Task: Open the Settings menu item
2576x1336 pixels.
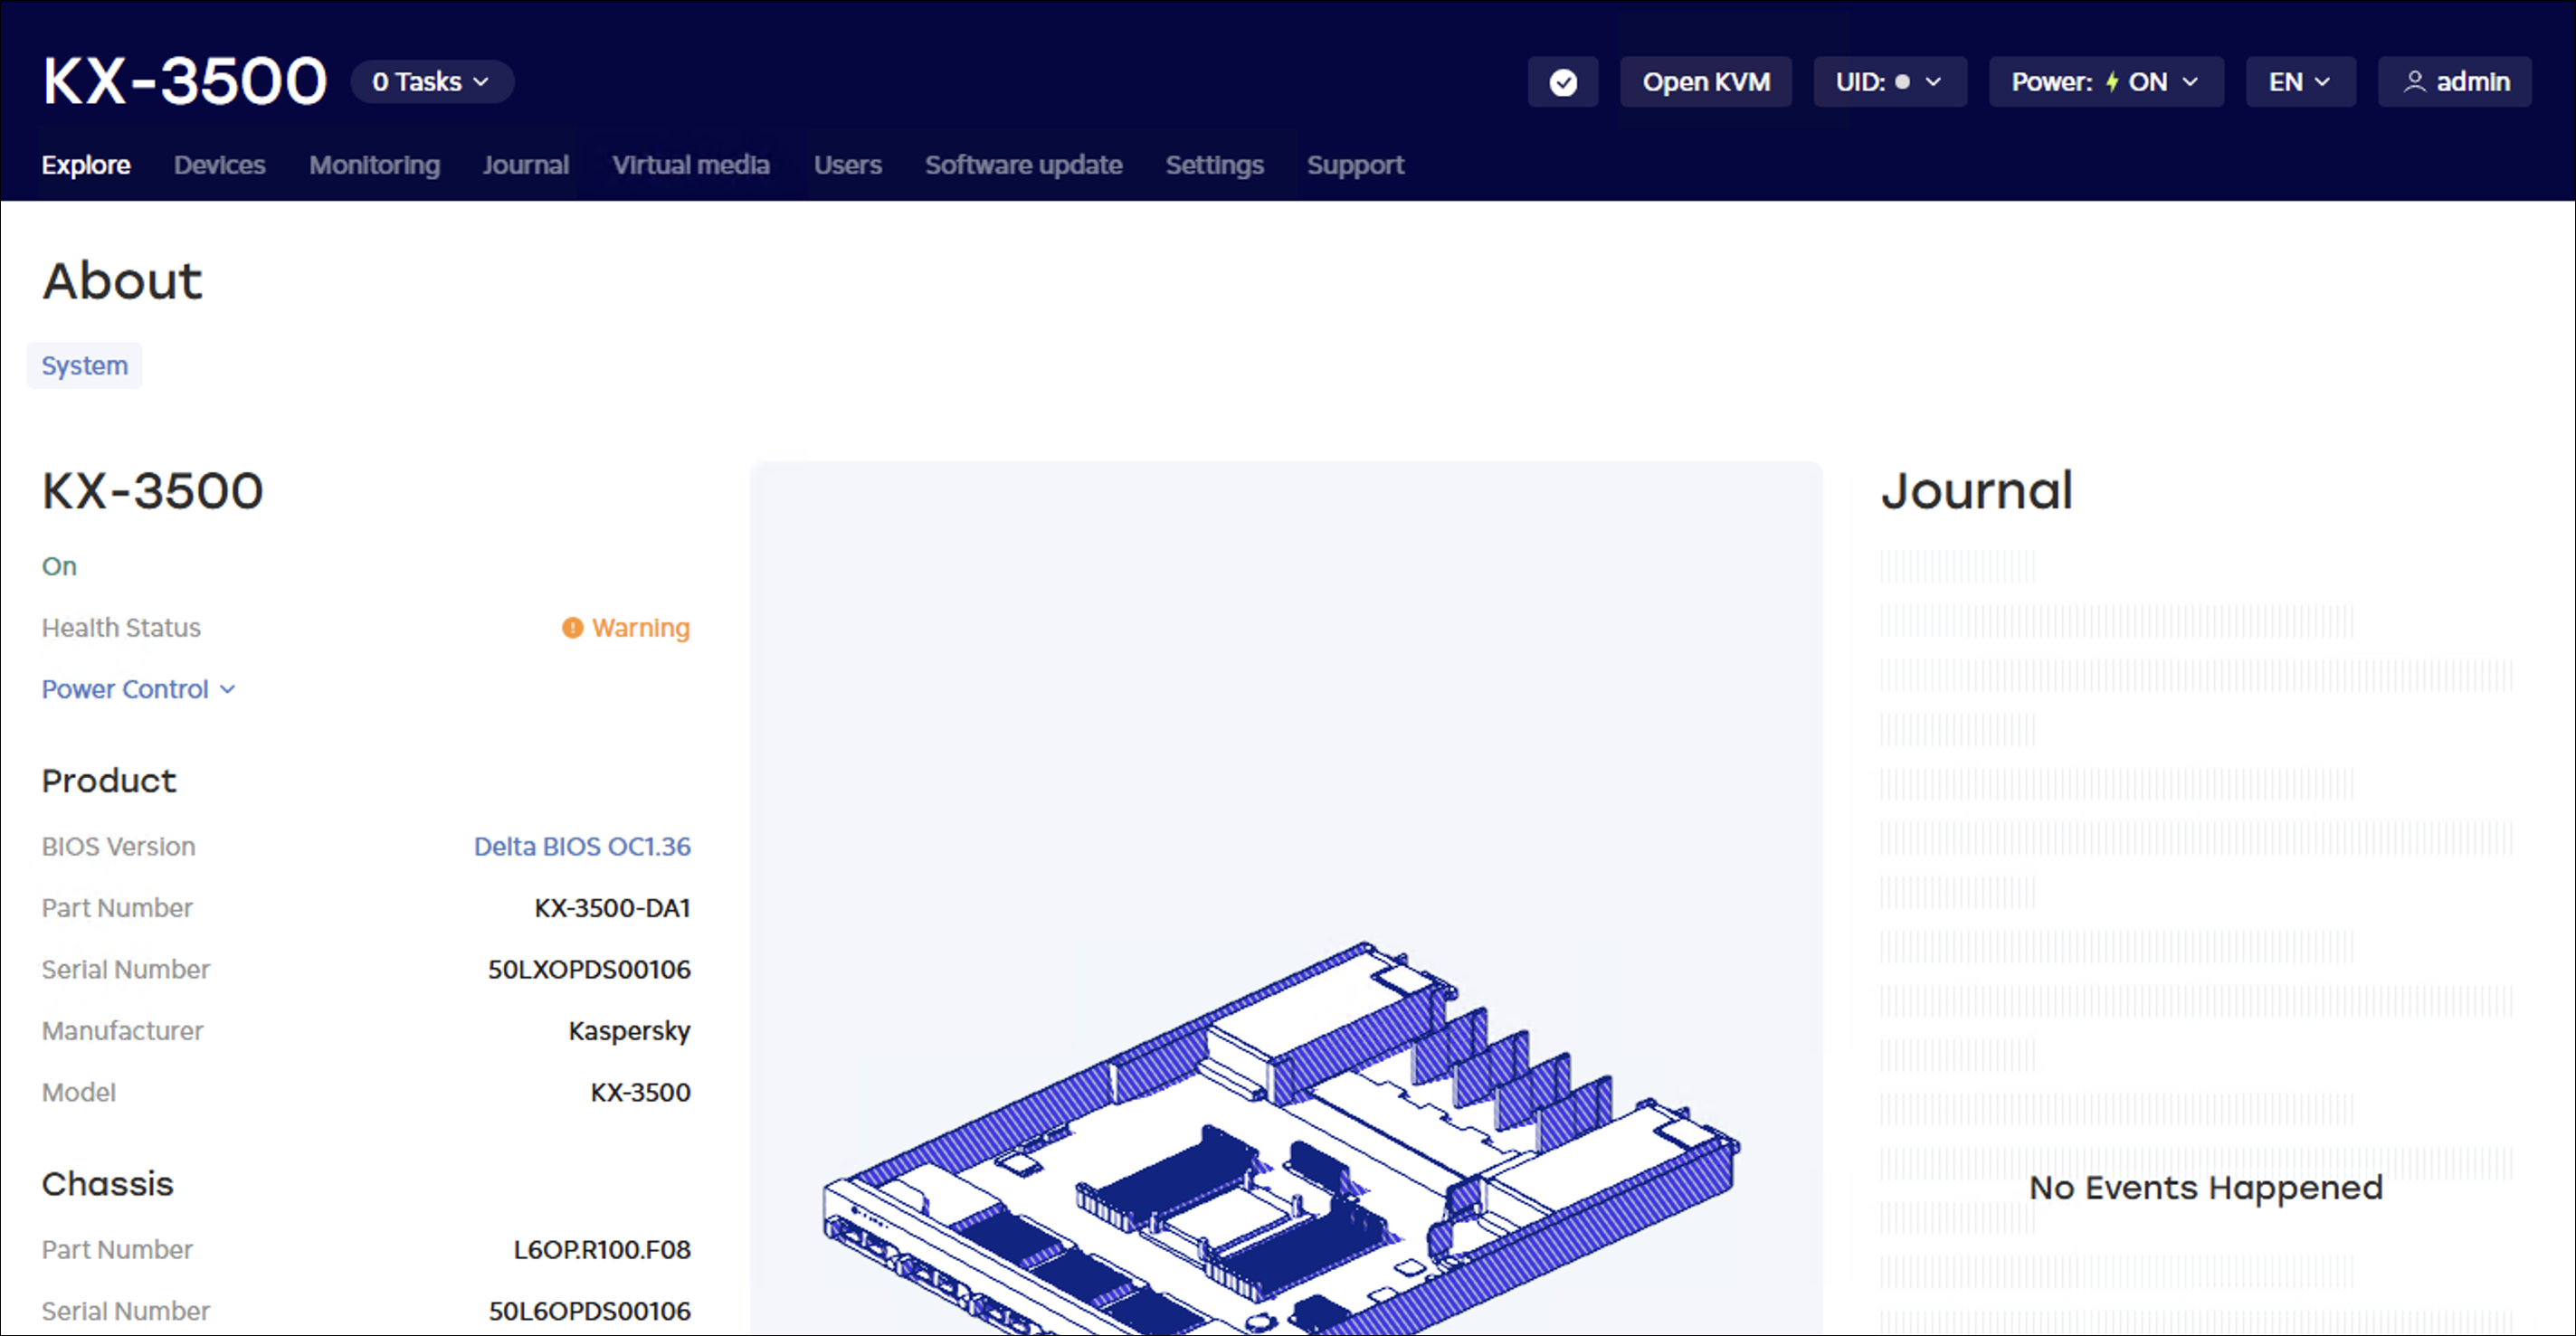Action: coord(1214,165)
